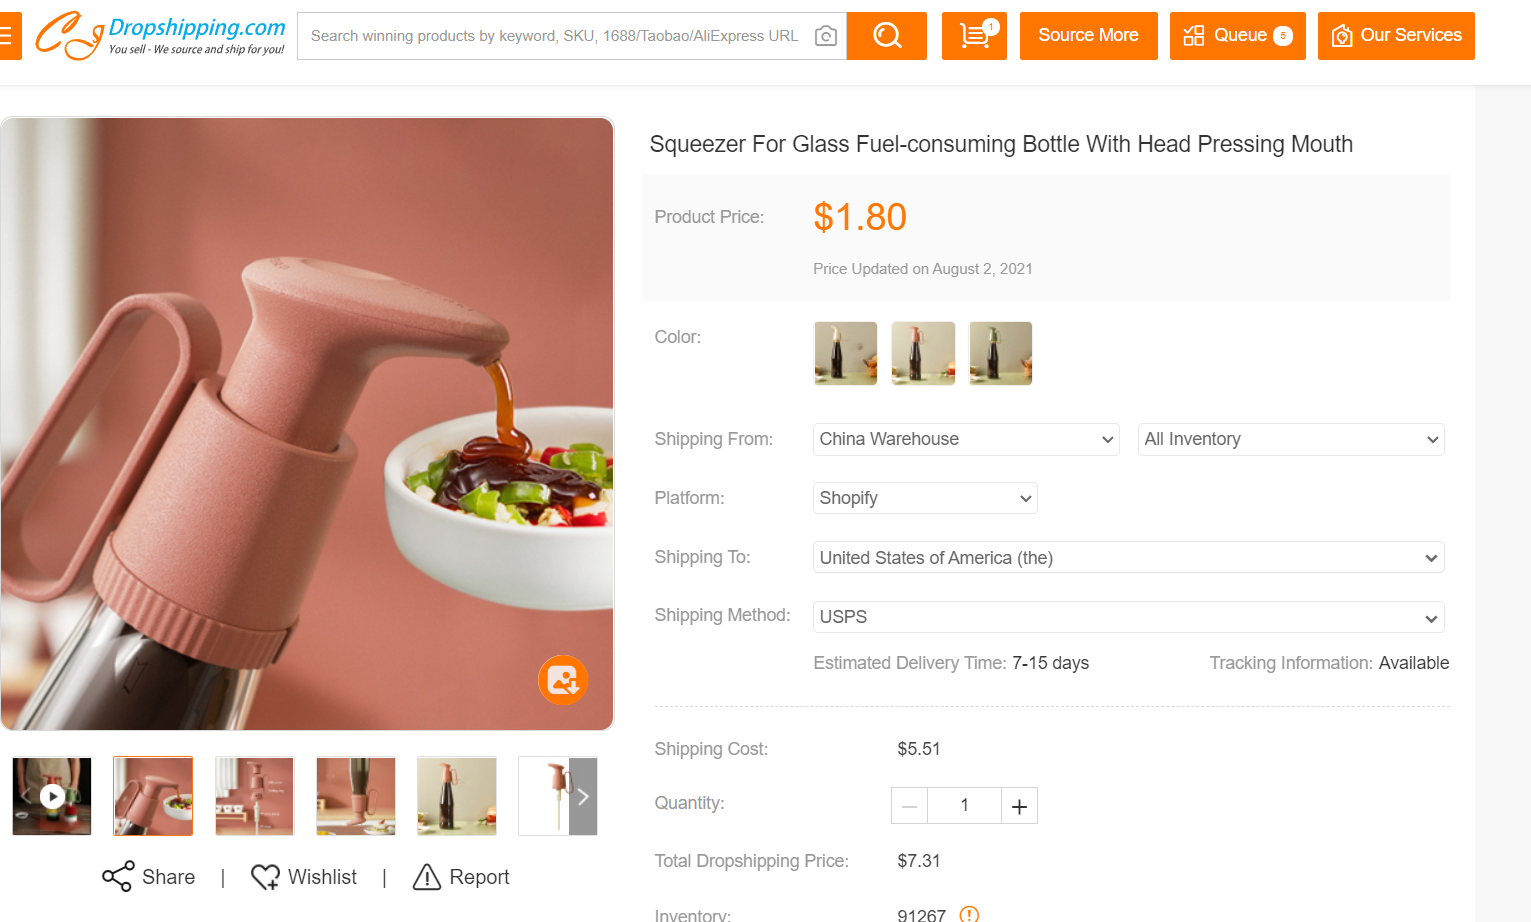Screen dimensions: 1531x922
Task: Click the product search input field
Action: click(555, 36)
